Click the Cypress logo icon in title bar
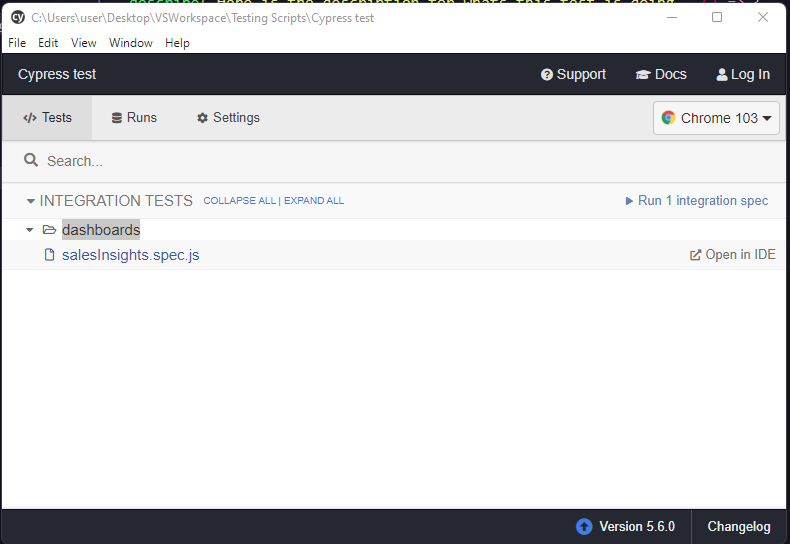 (x=18, y=17)
